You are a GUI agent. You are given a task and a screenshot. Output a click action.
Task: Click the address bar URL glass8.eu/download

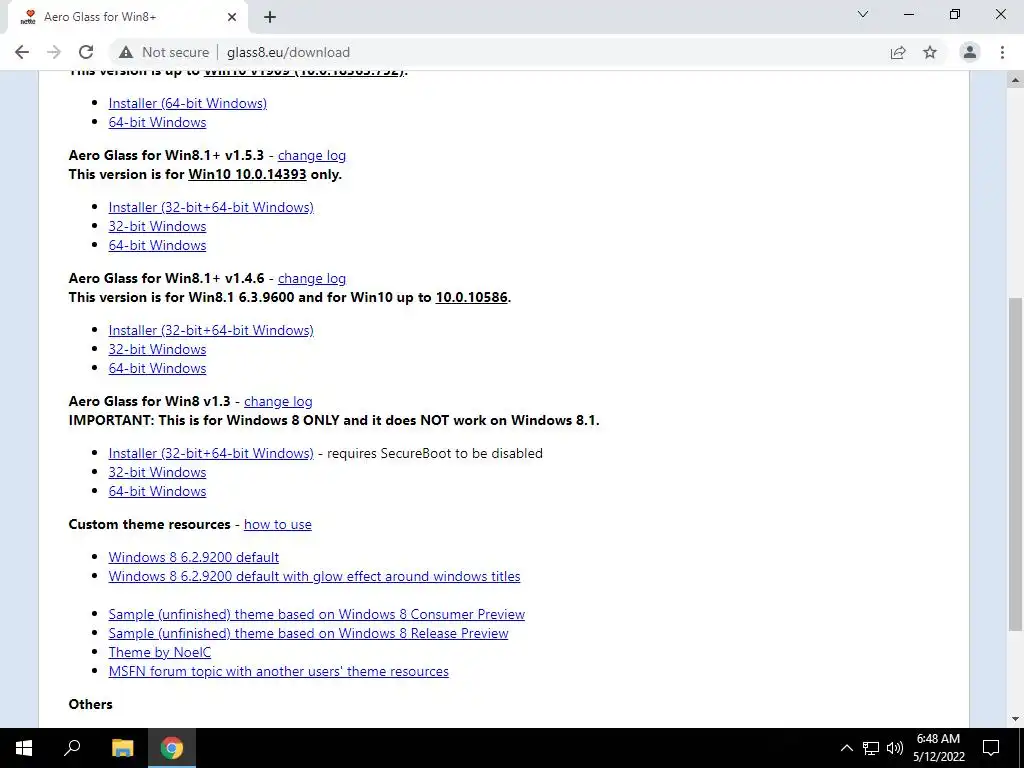click(288, 52)
